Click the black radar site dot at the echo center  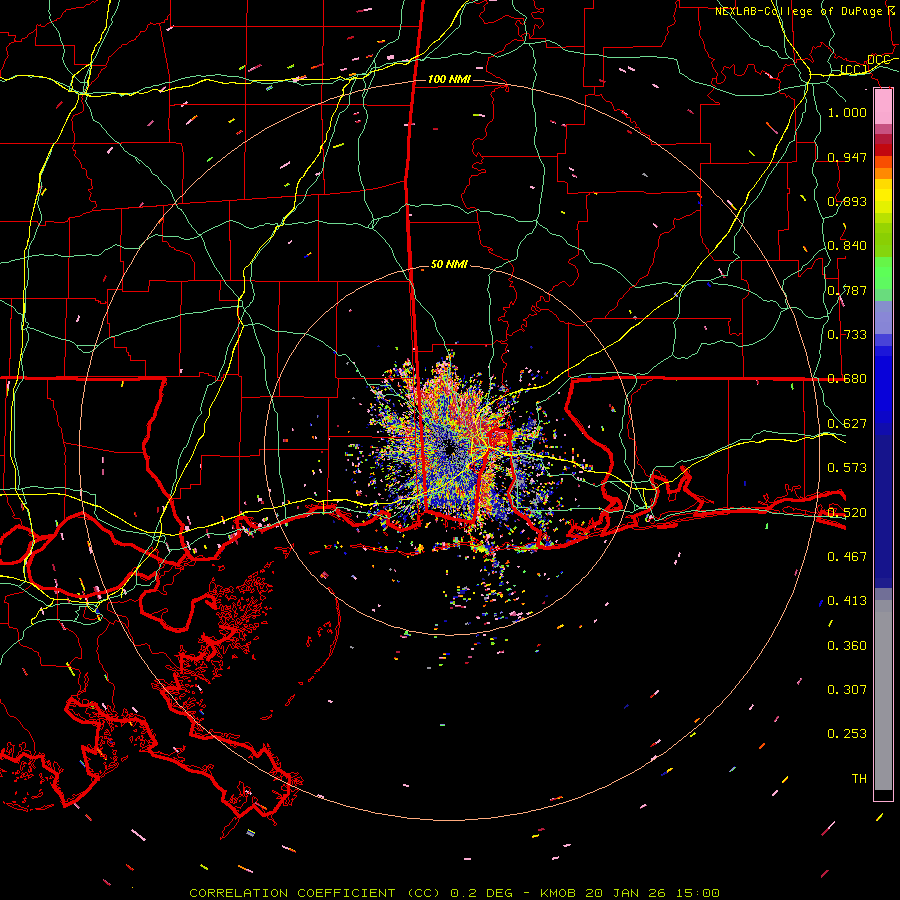pos(450,450)
